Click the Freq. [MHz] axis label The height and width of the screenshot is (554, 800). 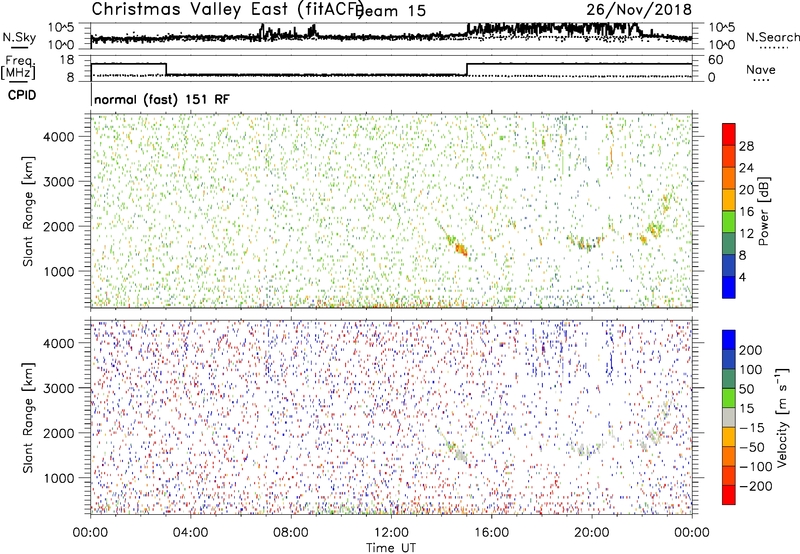coord(18,68)
